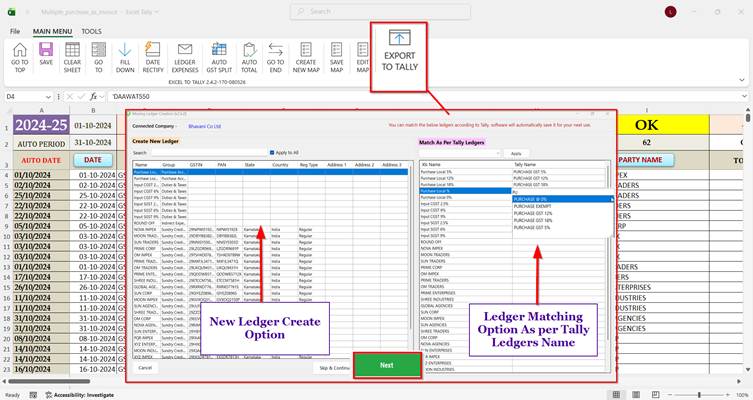Click the formula bar cancel X icon

(x=70, y=97)
